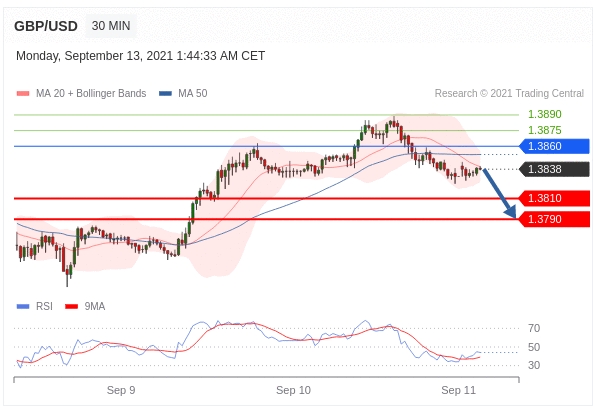The width and height of the screenshot is (593, 409).
Task: Click the red 1.3790 support price tag
Action: click(x=554, y=219)
